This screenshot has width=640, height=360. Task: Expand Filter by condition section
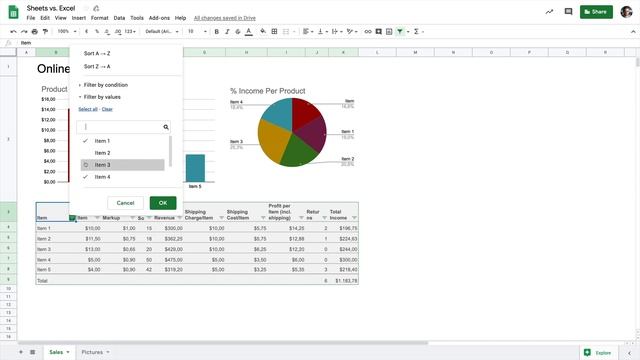click(103, 85)
